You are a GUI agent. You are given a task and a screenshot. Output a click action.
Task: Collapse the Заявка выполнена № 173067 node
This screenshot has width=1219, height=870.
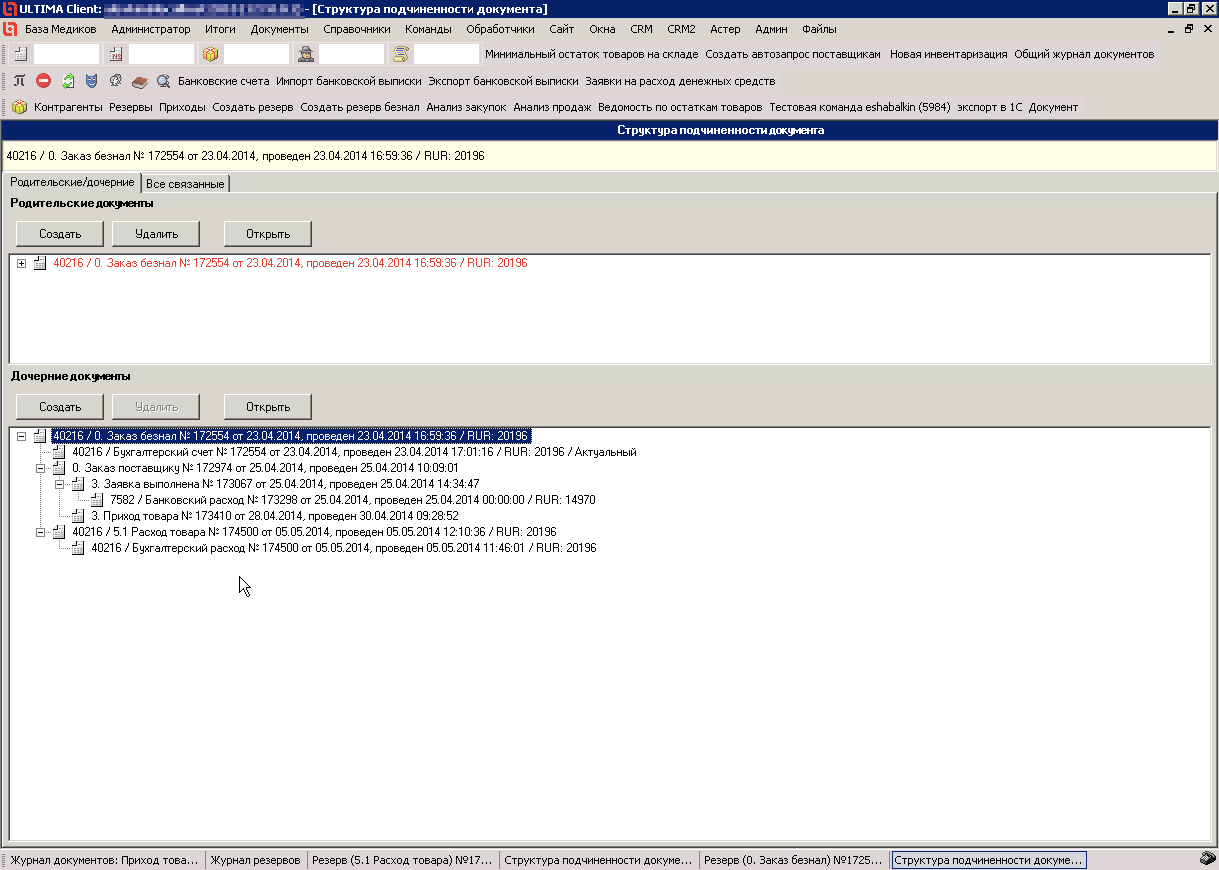click(x=60, y=484)
